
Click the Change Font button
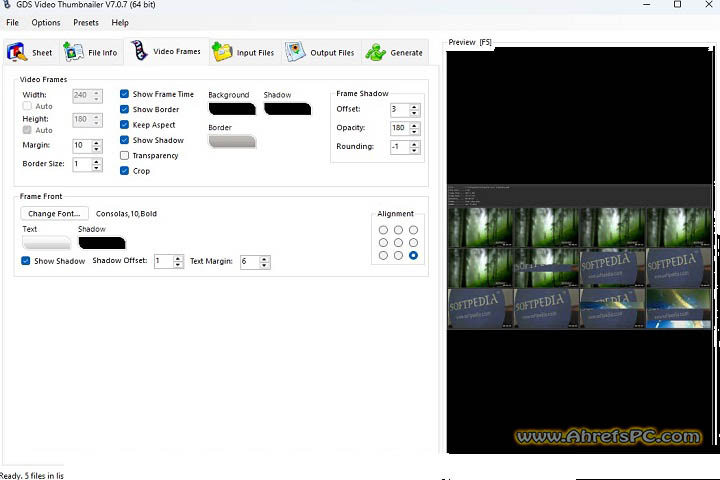[54, 214]
